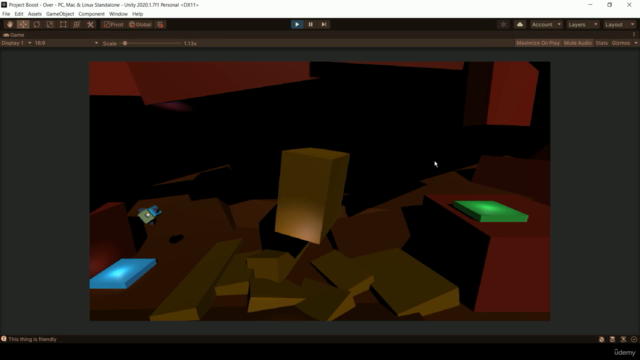Select the Move tool
Screen dimensions: 640x360
(23, 24)
